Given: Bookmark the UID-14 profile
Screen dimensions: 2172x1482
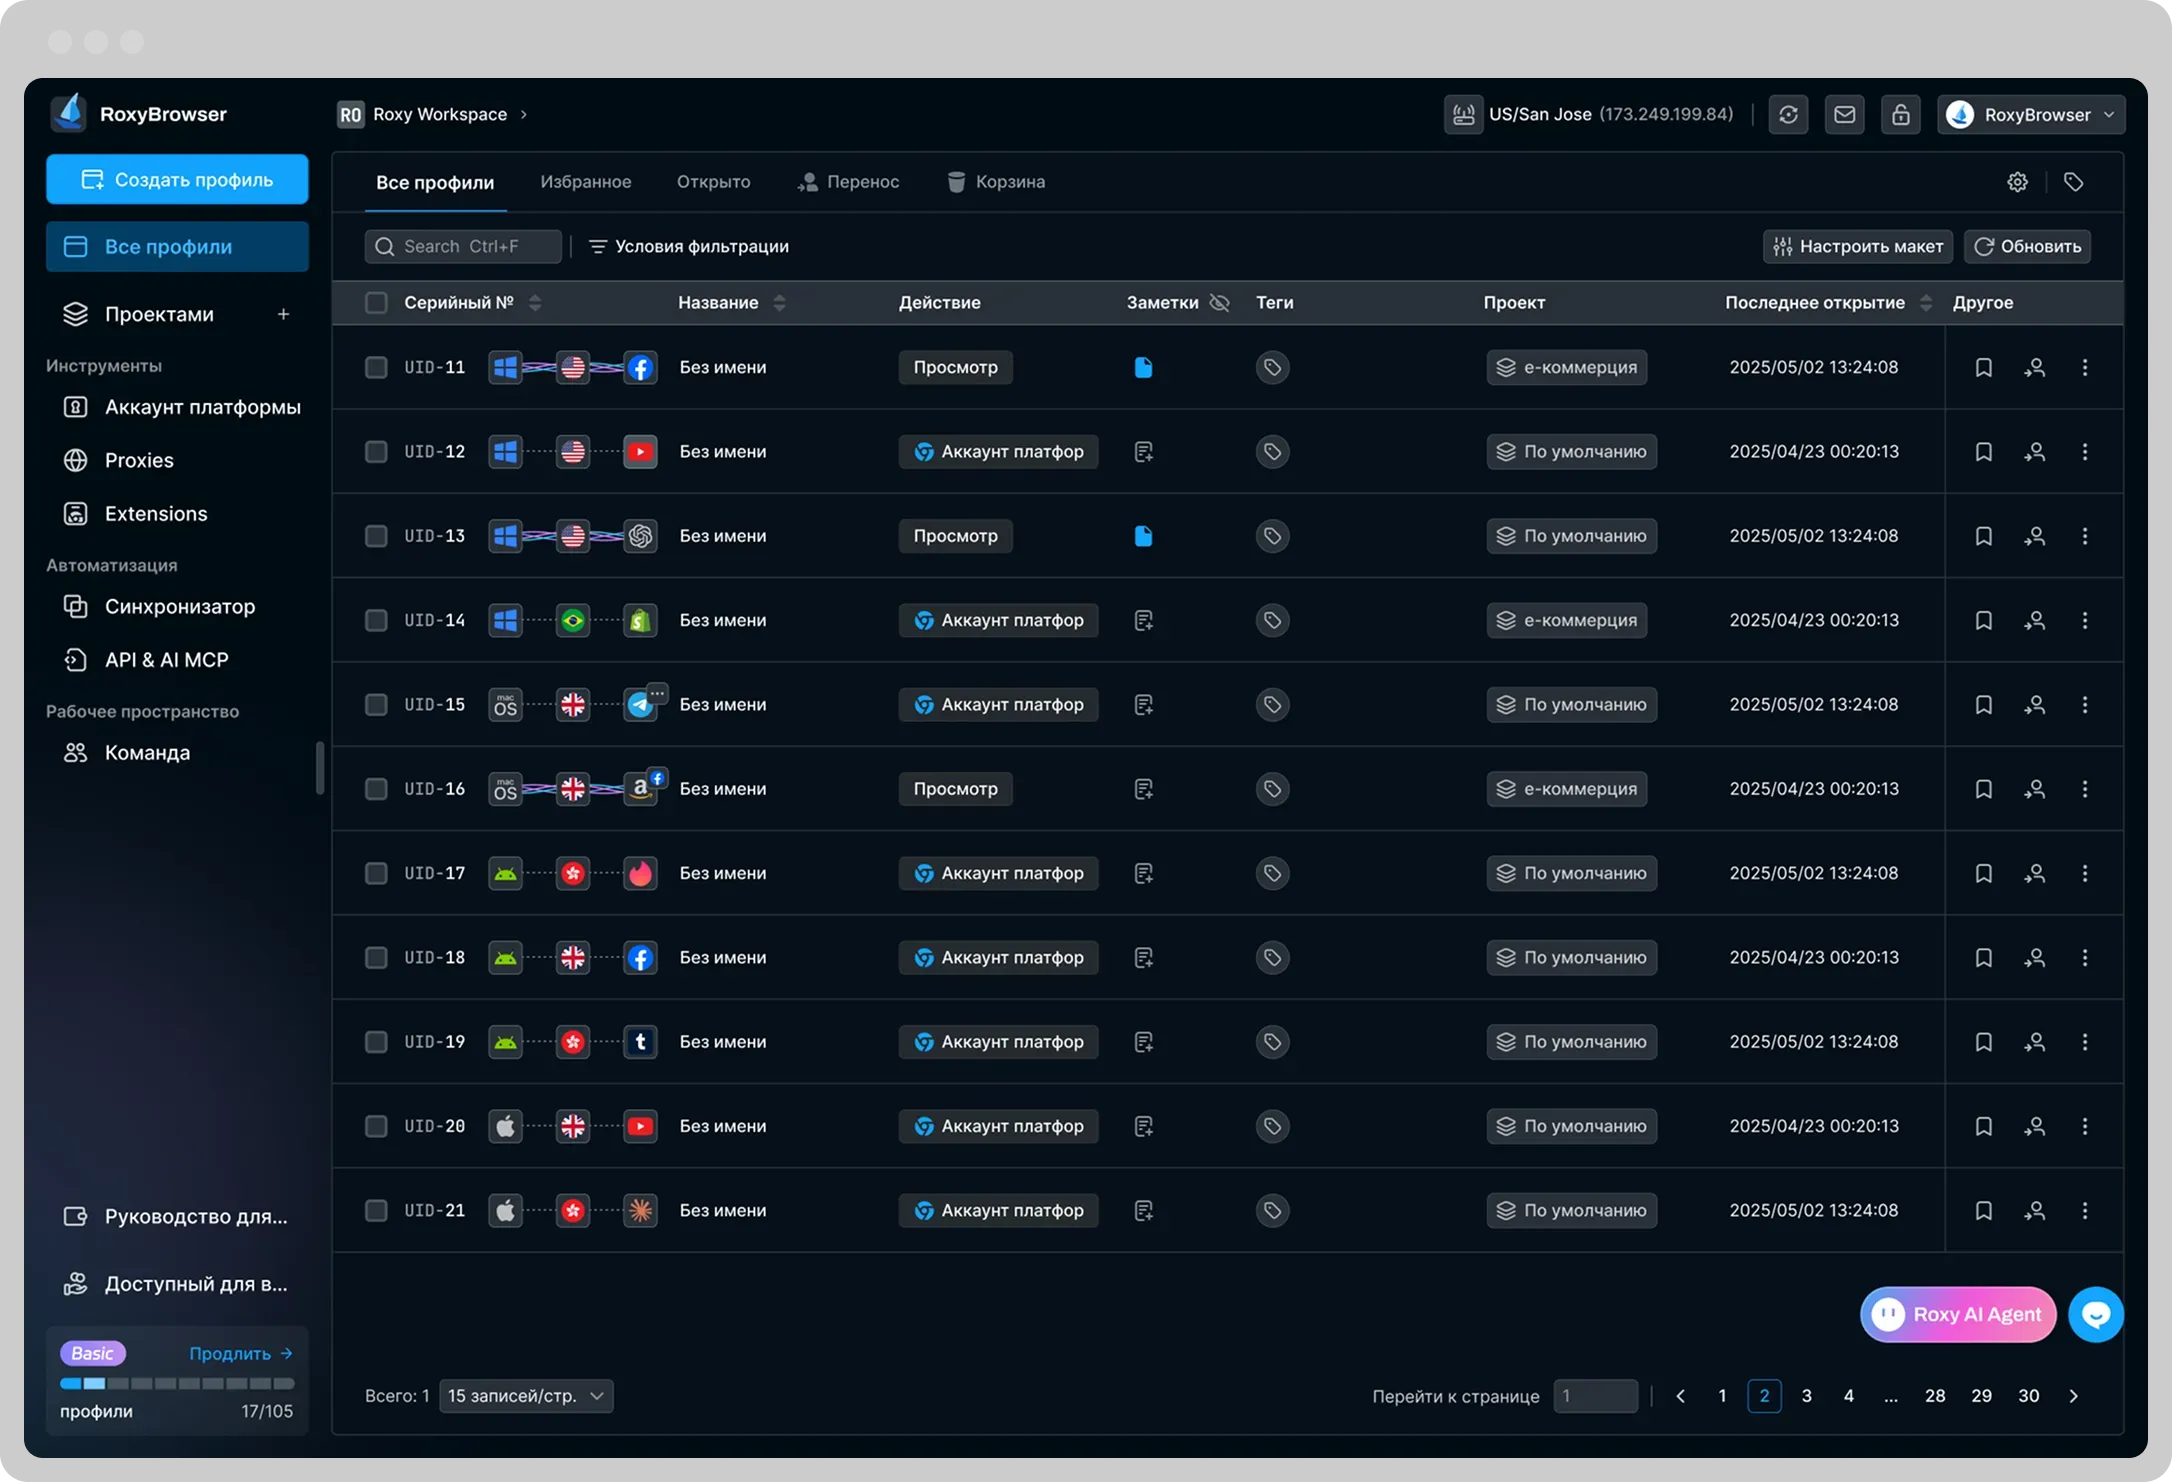Looking at the screenshot, I should coord(1983,620).
